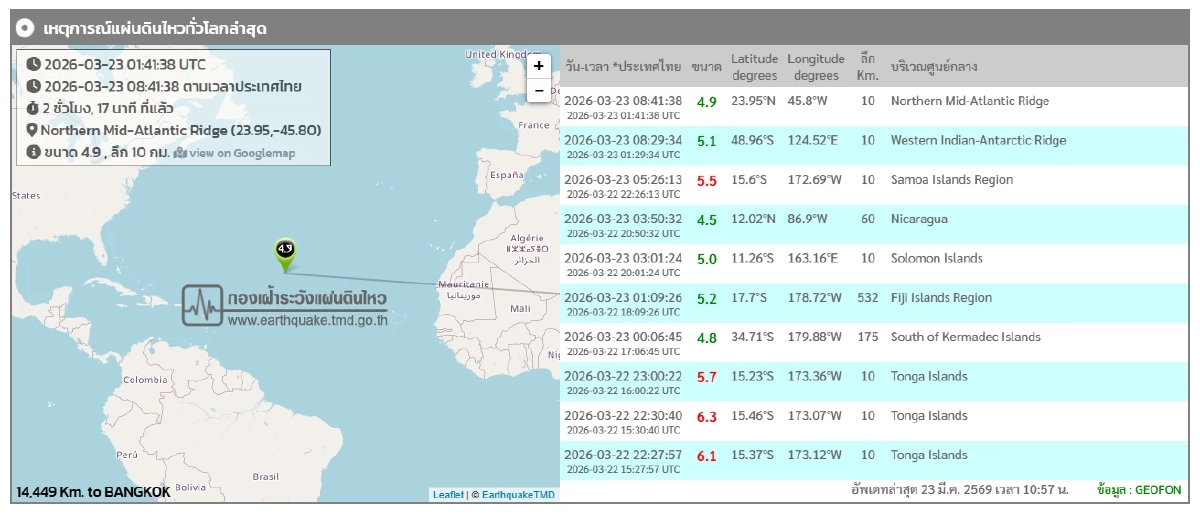The width and height of the screenshot is (1200, 514).
Task: Click the clock icon beside UTC time
Action: (33, 64)
